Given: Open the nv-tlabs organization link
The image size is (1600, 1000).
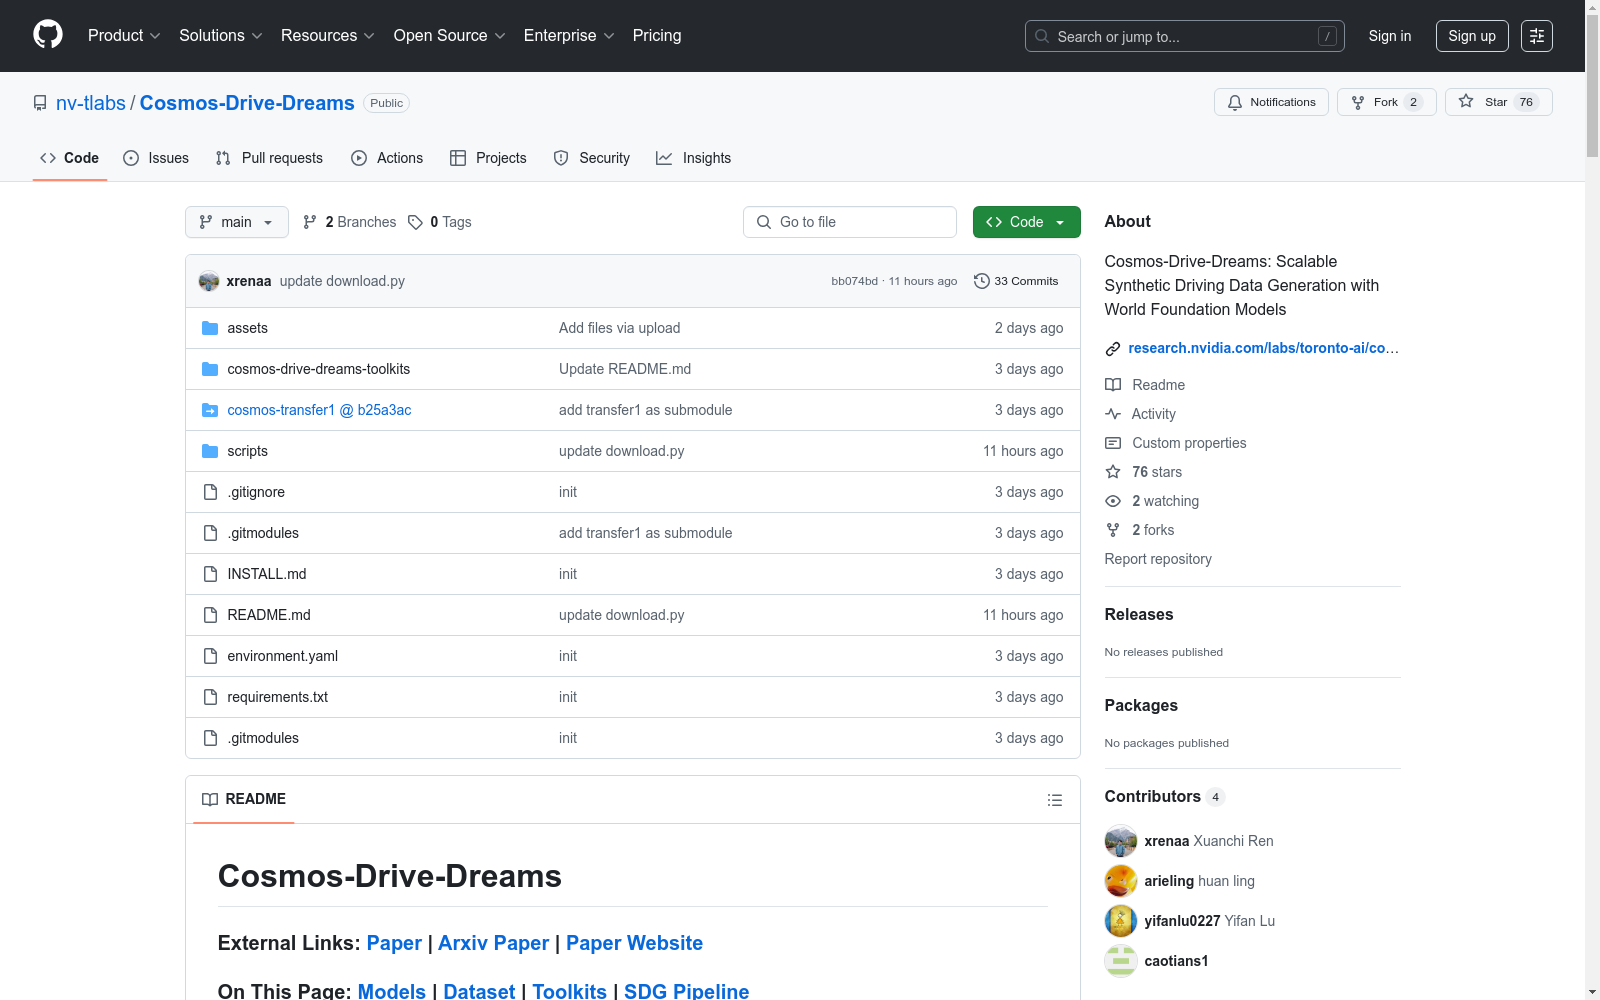Looking at the screenshot, I should point(91,103).
